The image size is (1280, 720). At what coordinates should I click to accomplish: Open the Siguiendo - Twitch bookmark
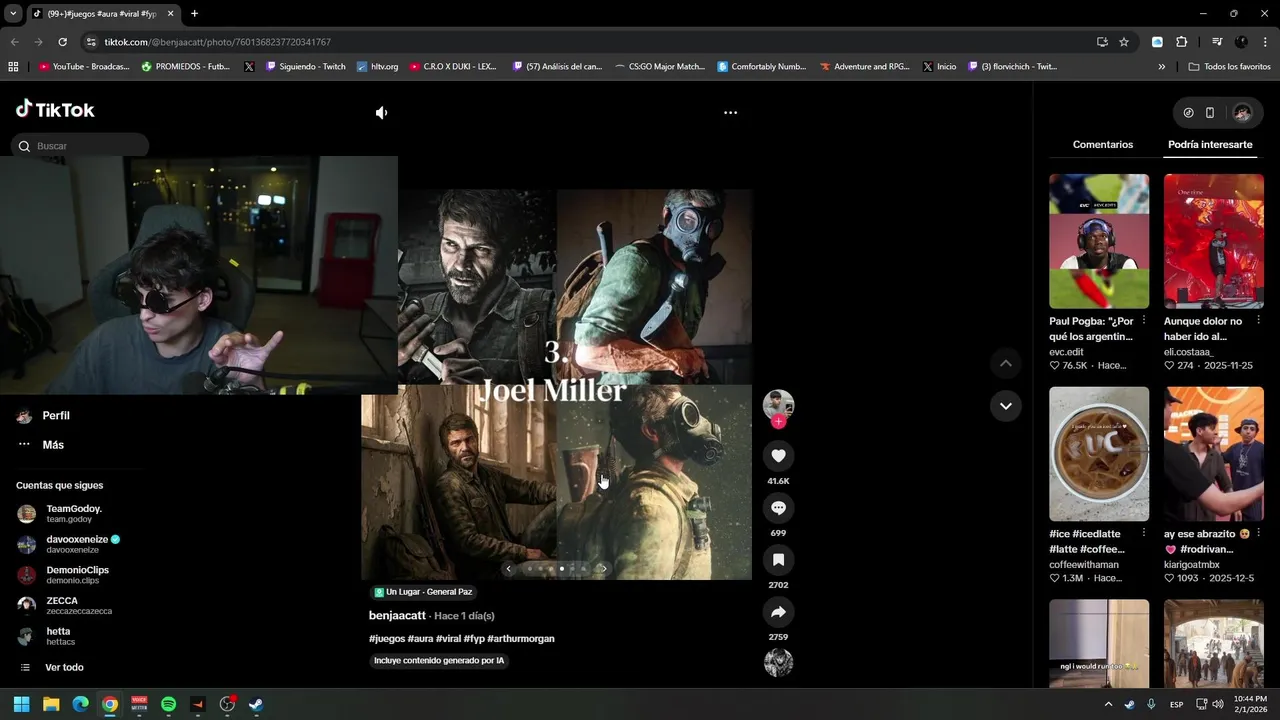(x=306, y=67)
